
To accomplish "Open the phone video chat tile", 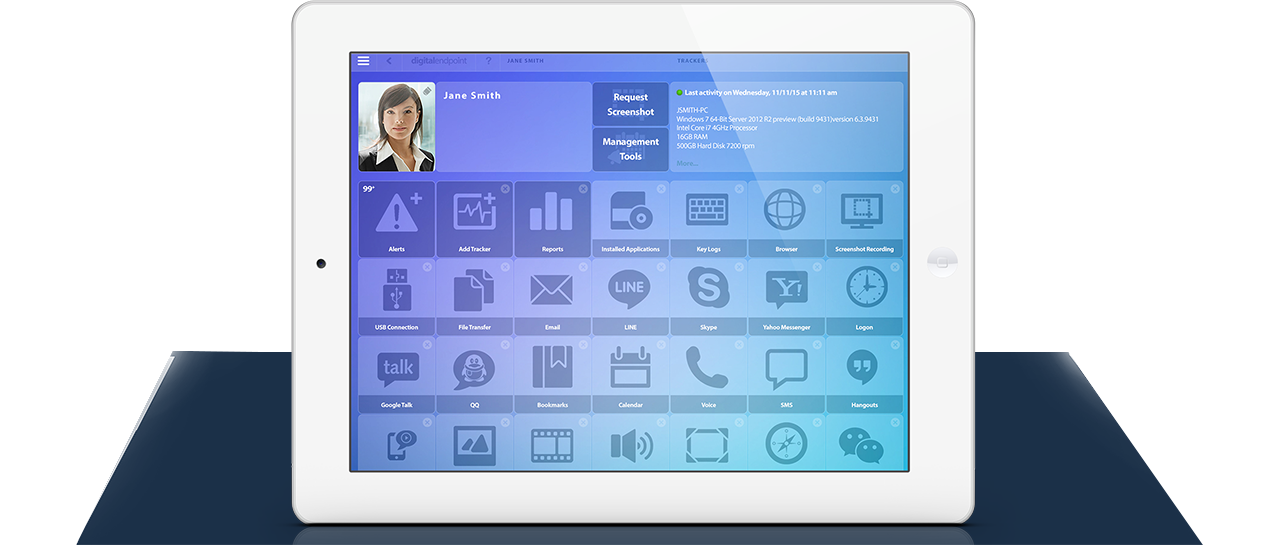I will pyautogui.click(x=397, y=443).
